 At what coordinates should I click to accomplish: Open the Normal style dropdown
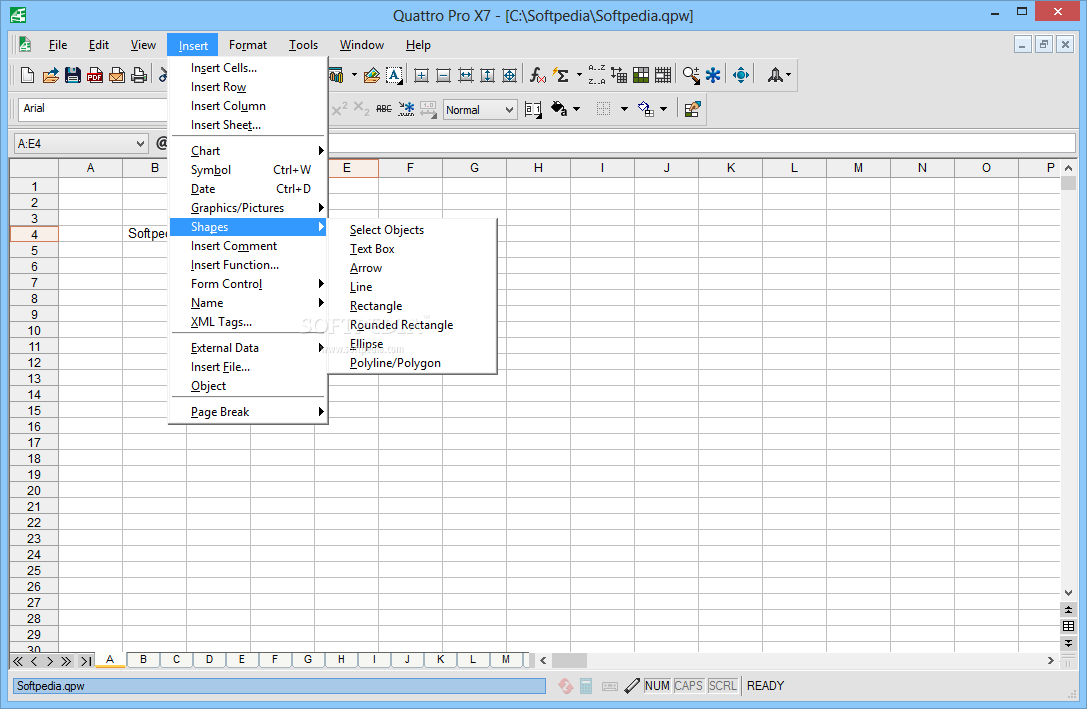tap(510, 110)
